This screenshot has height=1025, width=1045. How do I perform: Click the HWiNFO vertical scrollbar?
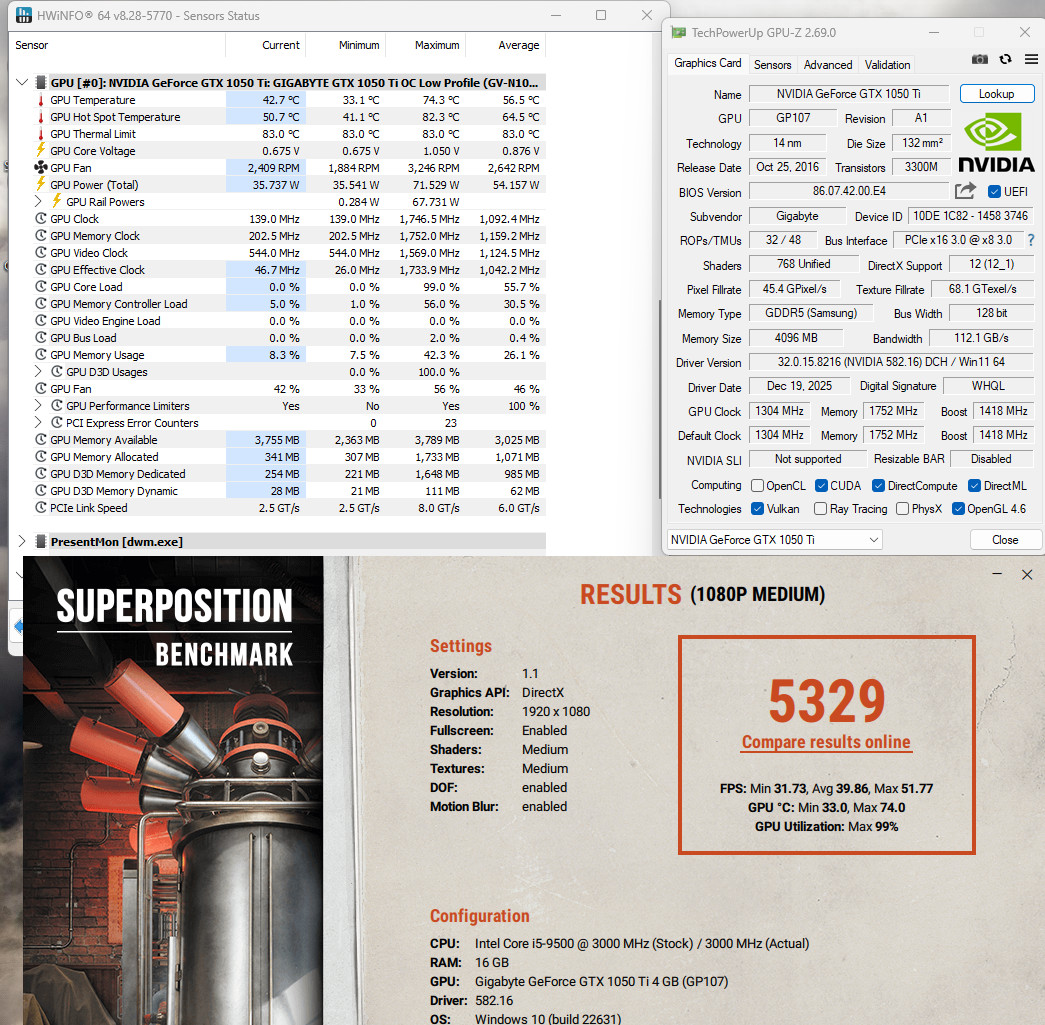tap(659, 400)
